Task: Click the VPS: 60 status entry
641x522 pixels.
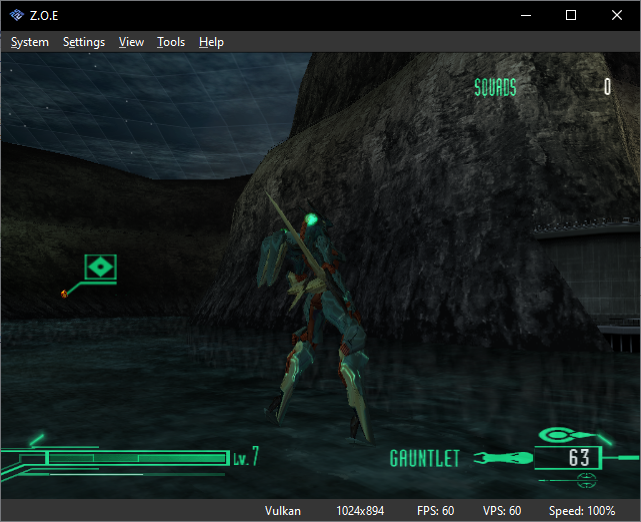Action: pyautogui.click(x=502, y=511)
